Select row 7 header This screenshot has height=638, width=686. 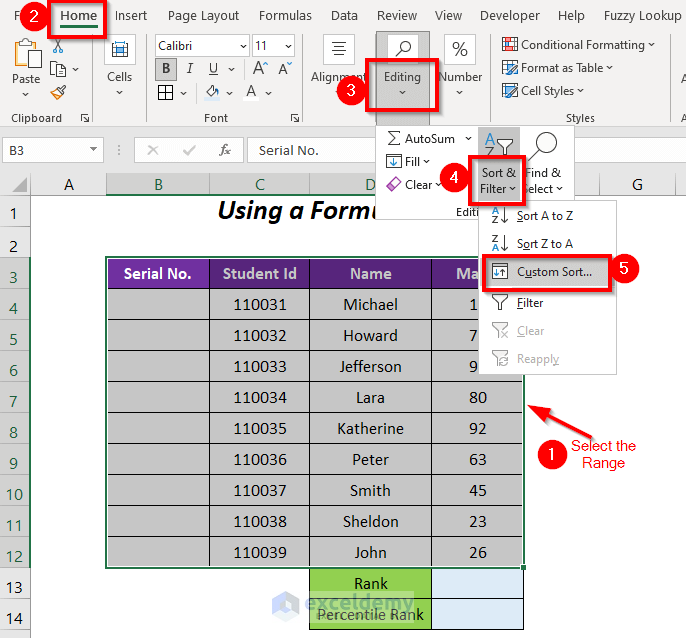pyautogui.click(x=14, y=401)
